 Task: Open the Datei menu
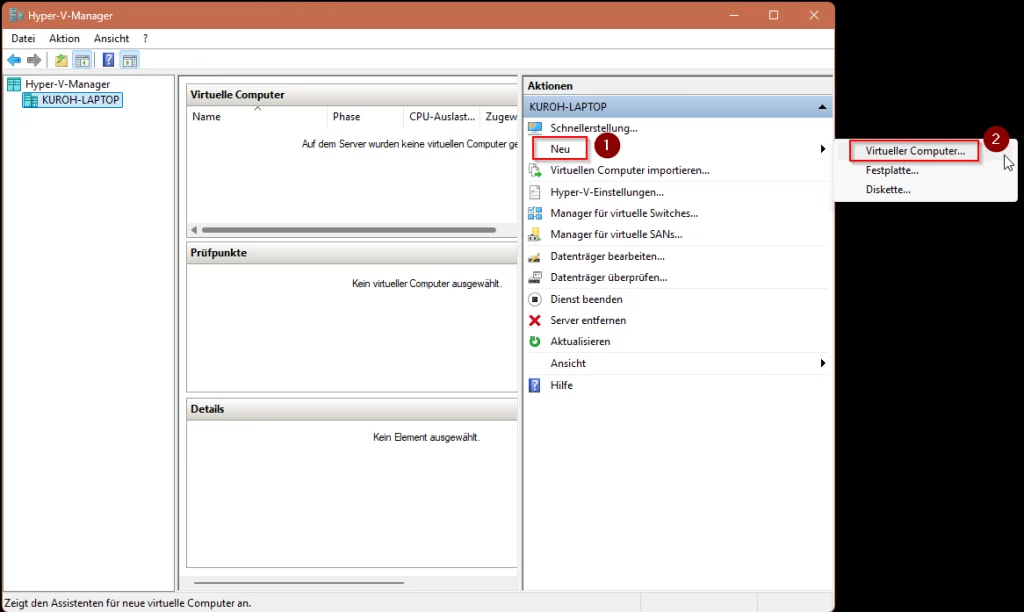pyautogui.click(x=23, y=38)
